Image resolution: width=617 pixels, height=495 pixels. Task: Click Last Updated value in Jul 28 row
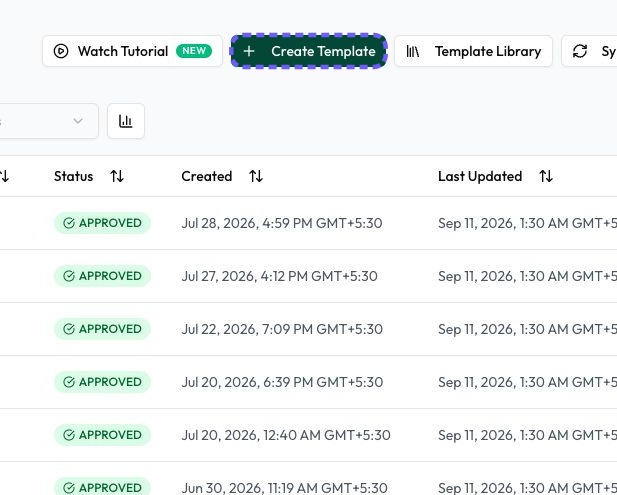pos(527,223)
